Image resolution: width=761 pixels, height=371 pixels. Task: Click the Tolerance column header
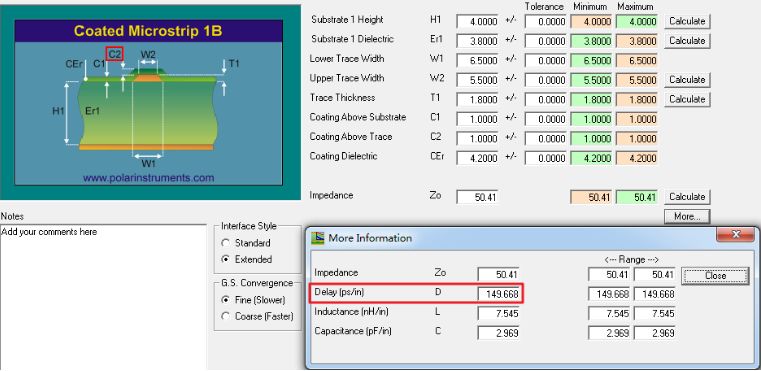544,7
